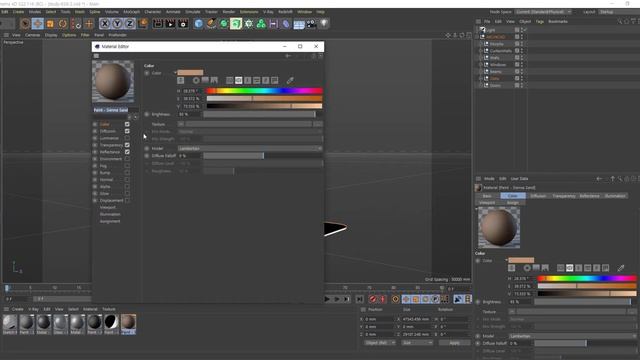The image size is (640, 360).
Task: Click the Brightness slider in Material Editor
Action: (263, 114)
